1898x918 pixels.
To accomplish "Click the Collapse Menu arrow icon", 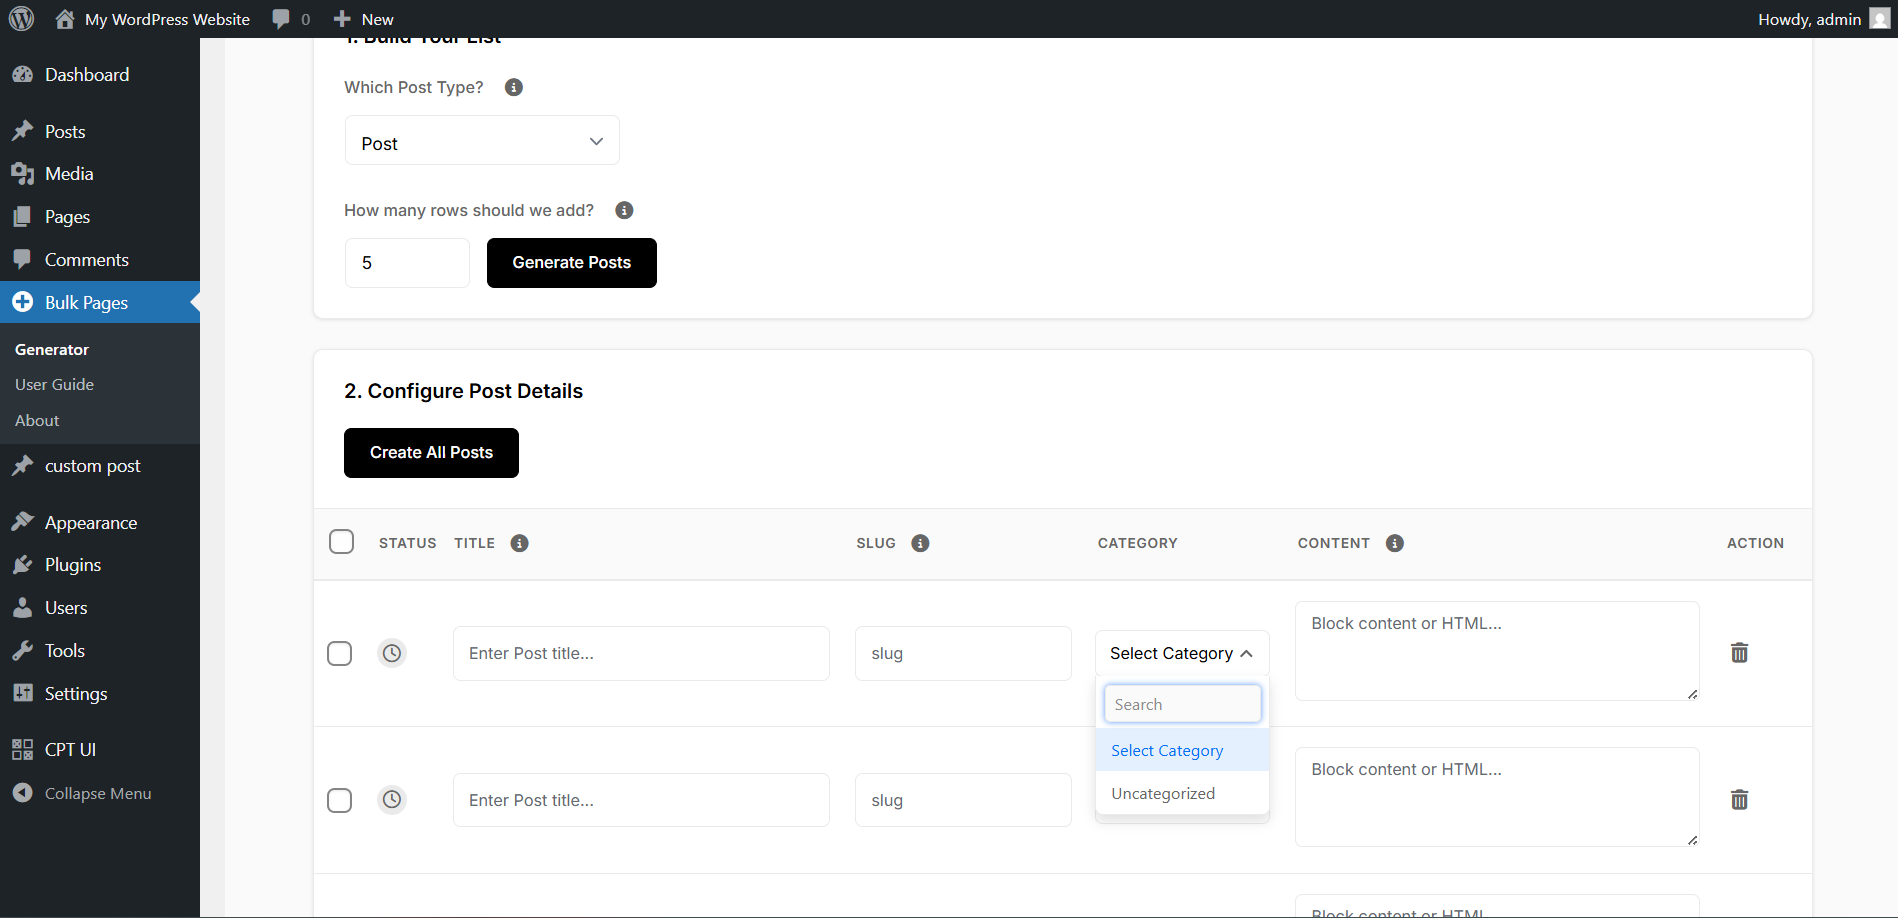I will [23, 793].
